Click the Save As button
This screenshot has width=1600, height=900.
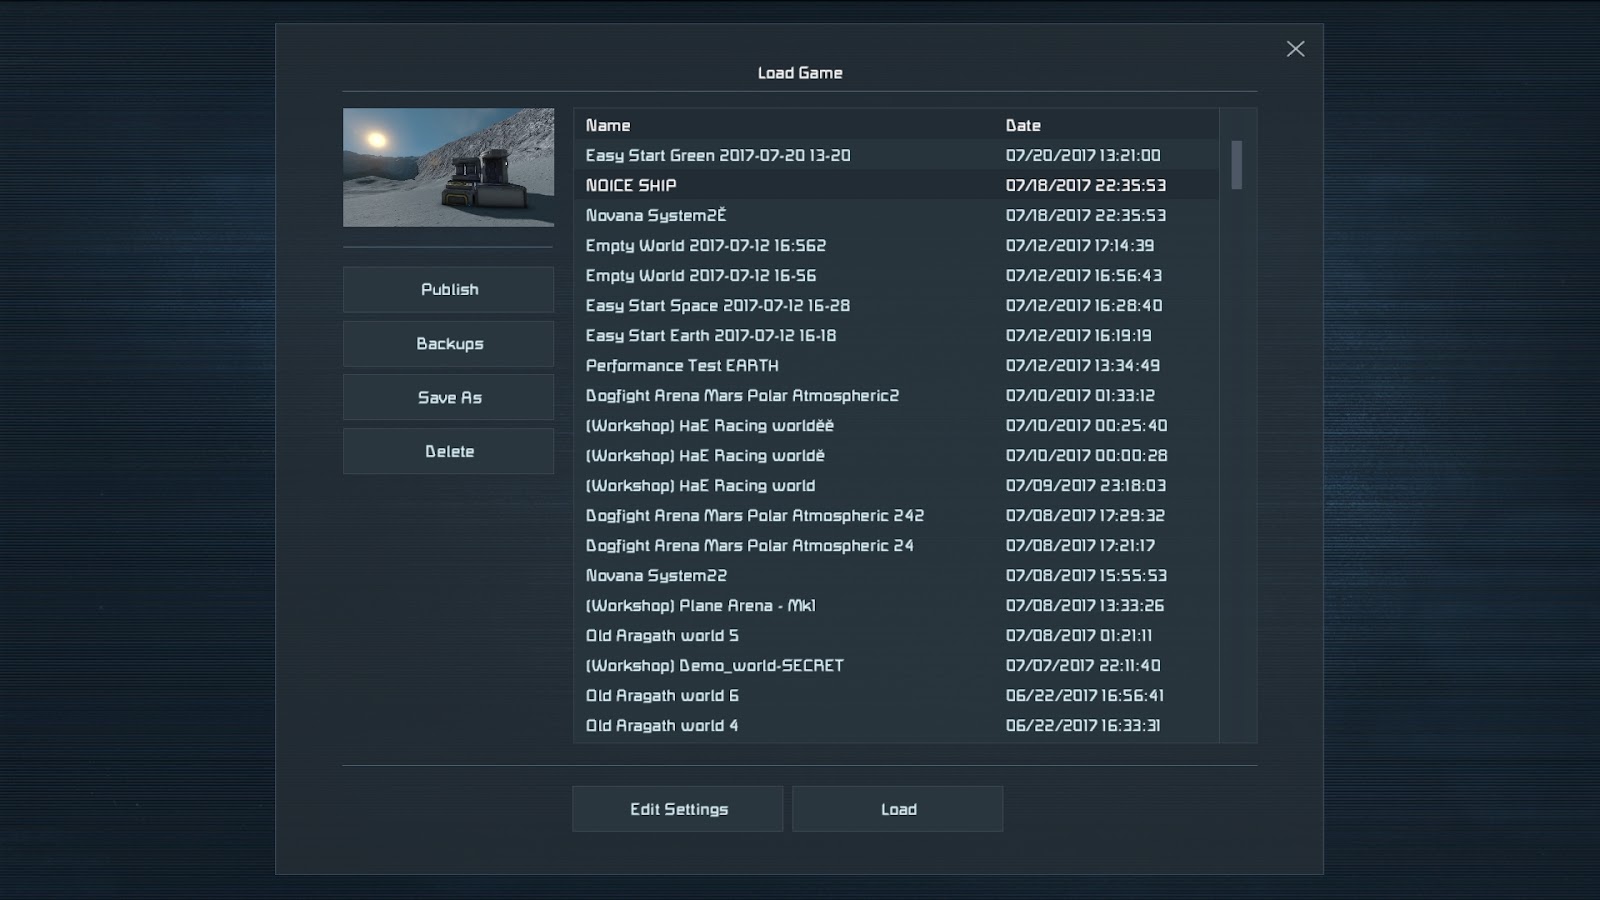[x=448, y=397]
